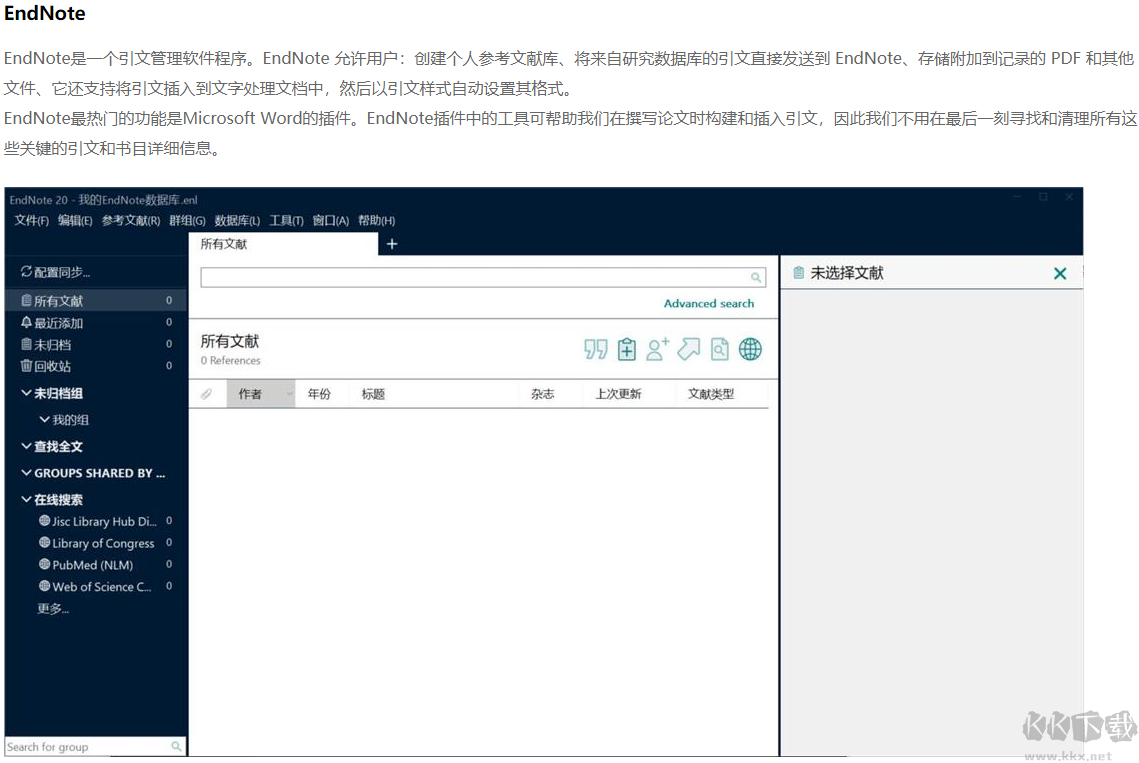This screenshot has height=763, width=1139.
Task: Click the export arrow icon on the toolbar
Action: pyautogui.click(x=688, y=349)
